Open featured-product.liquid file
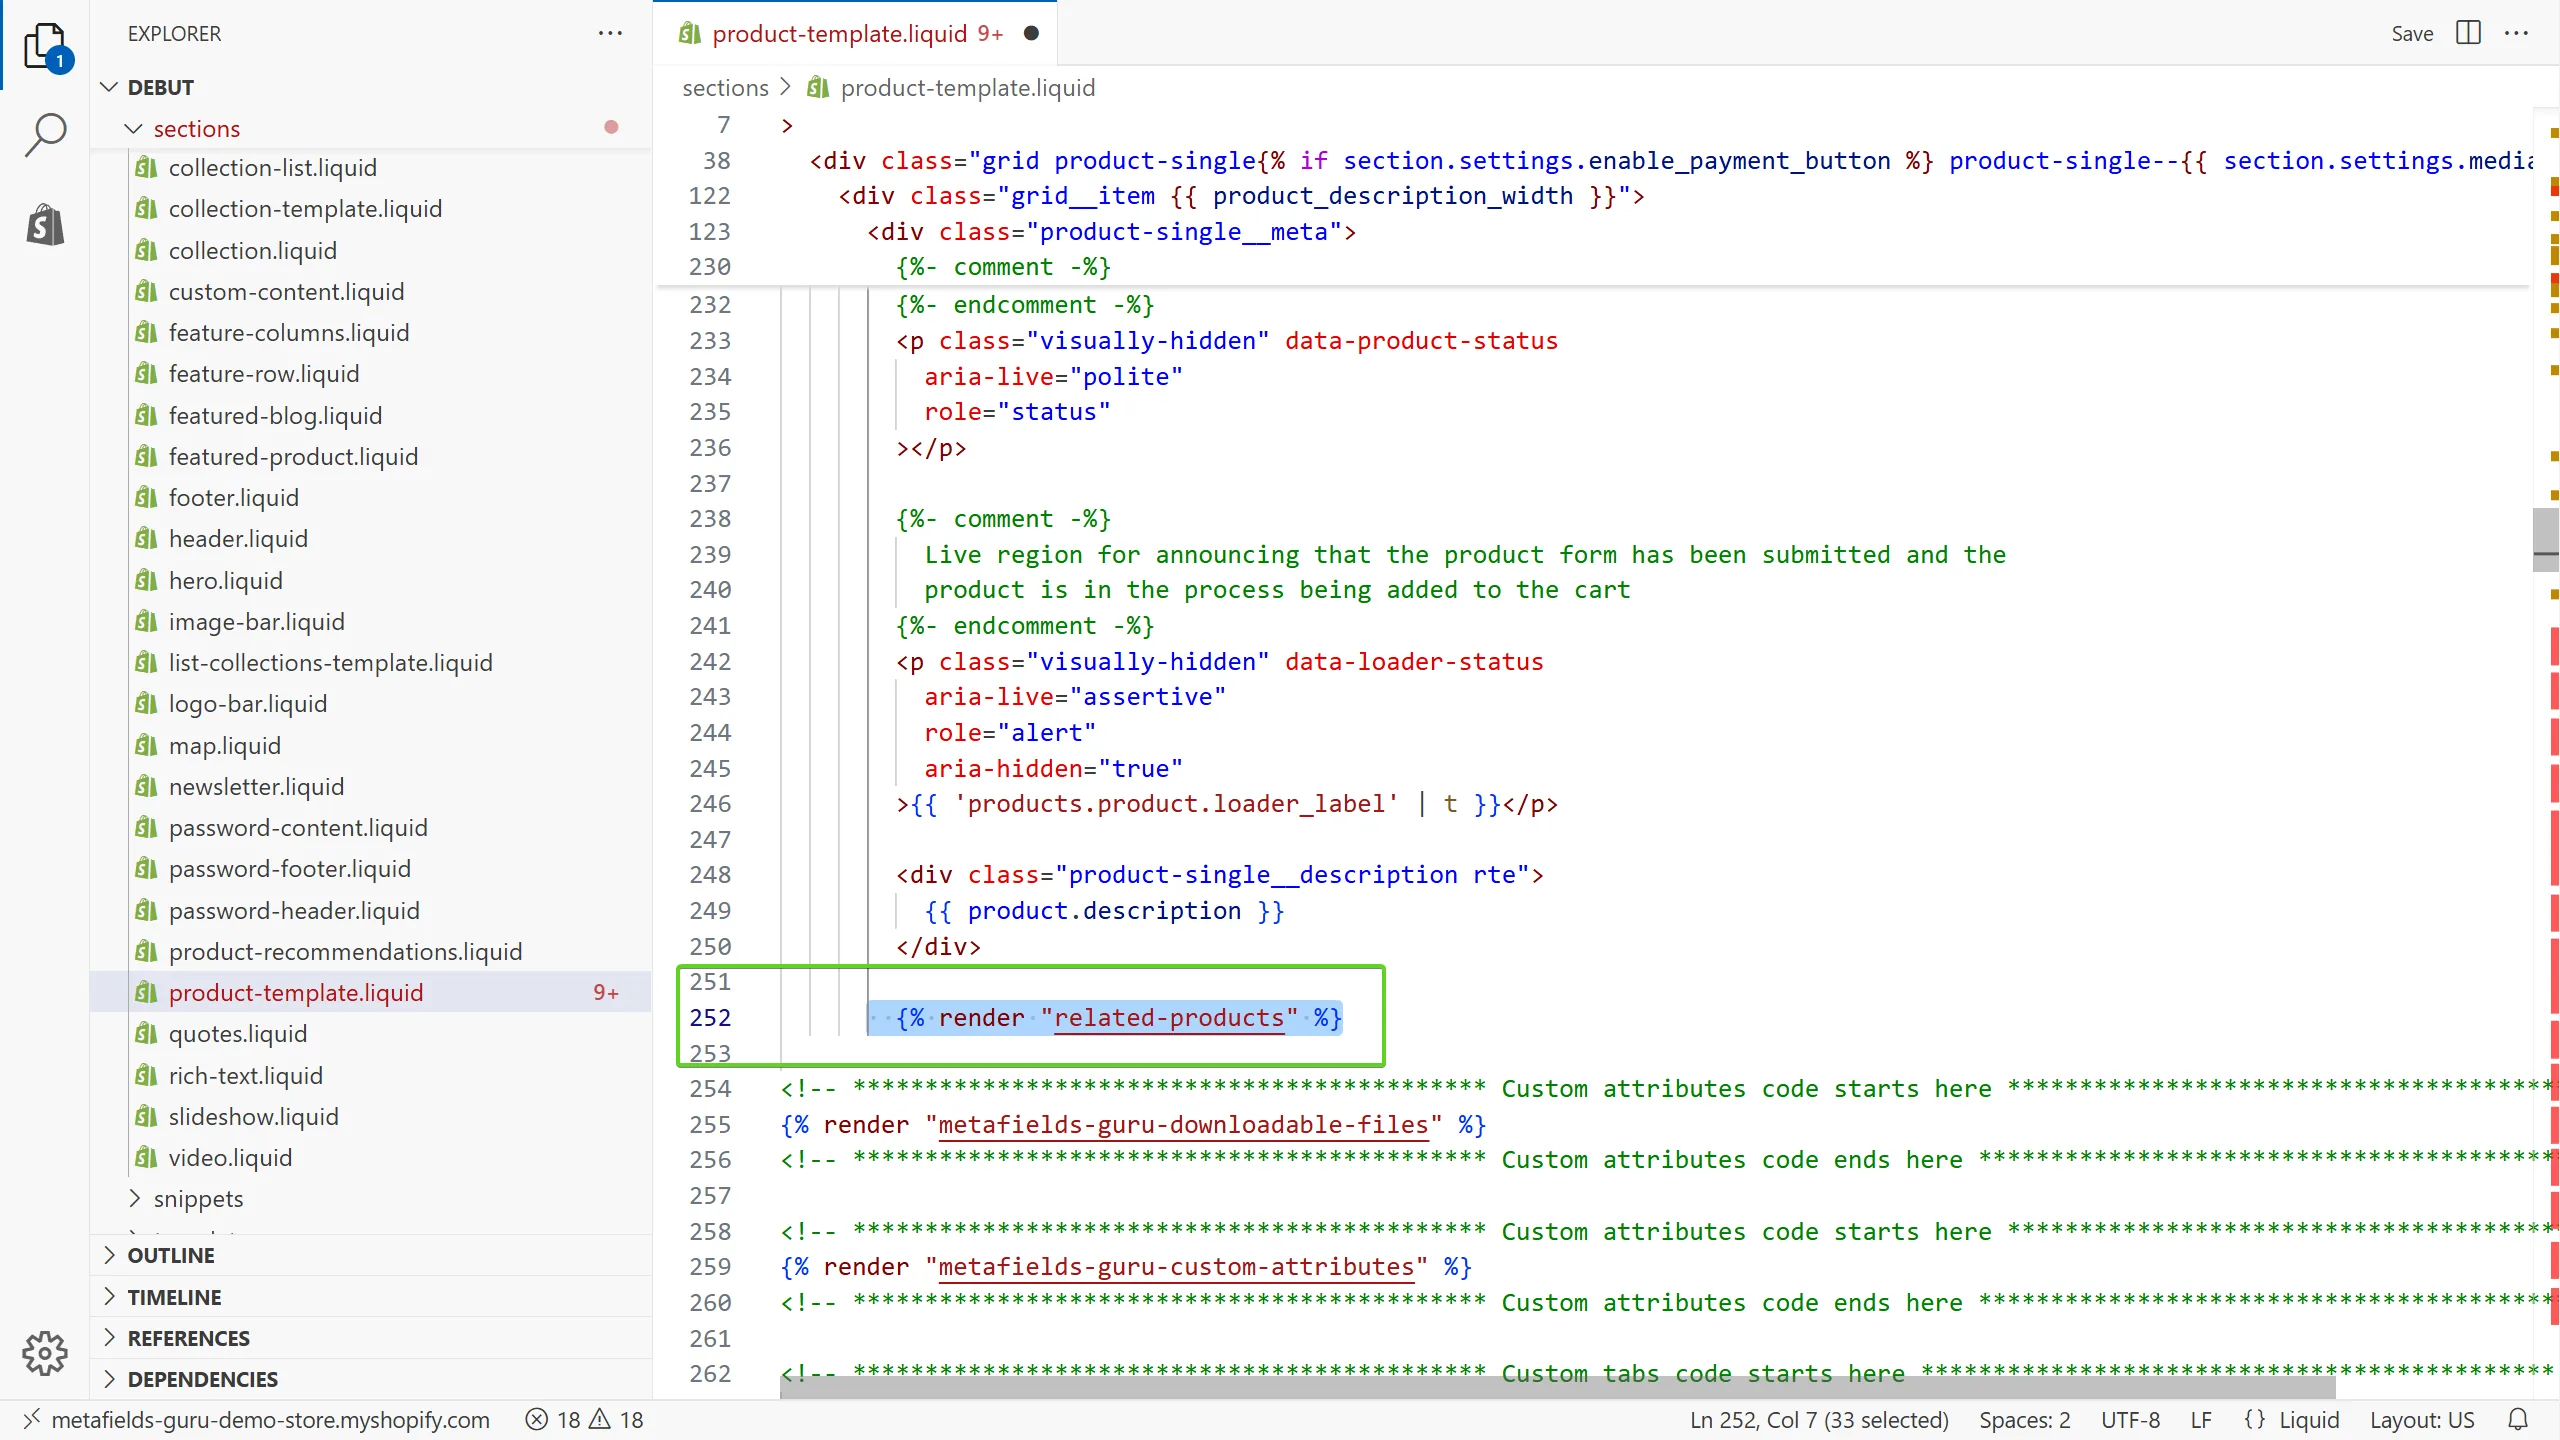 pyautogui.click(x=293, y=456)
